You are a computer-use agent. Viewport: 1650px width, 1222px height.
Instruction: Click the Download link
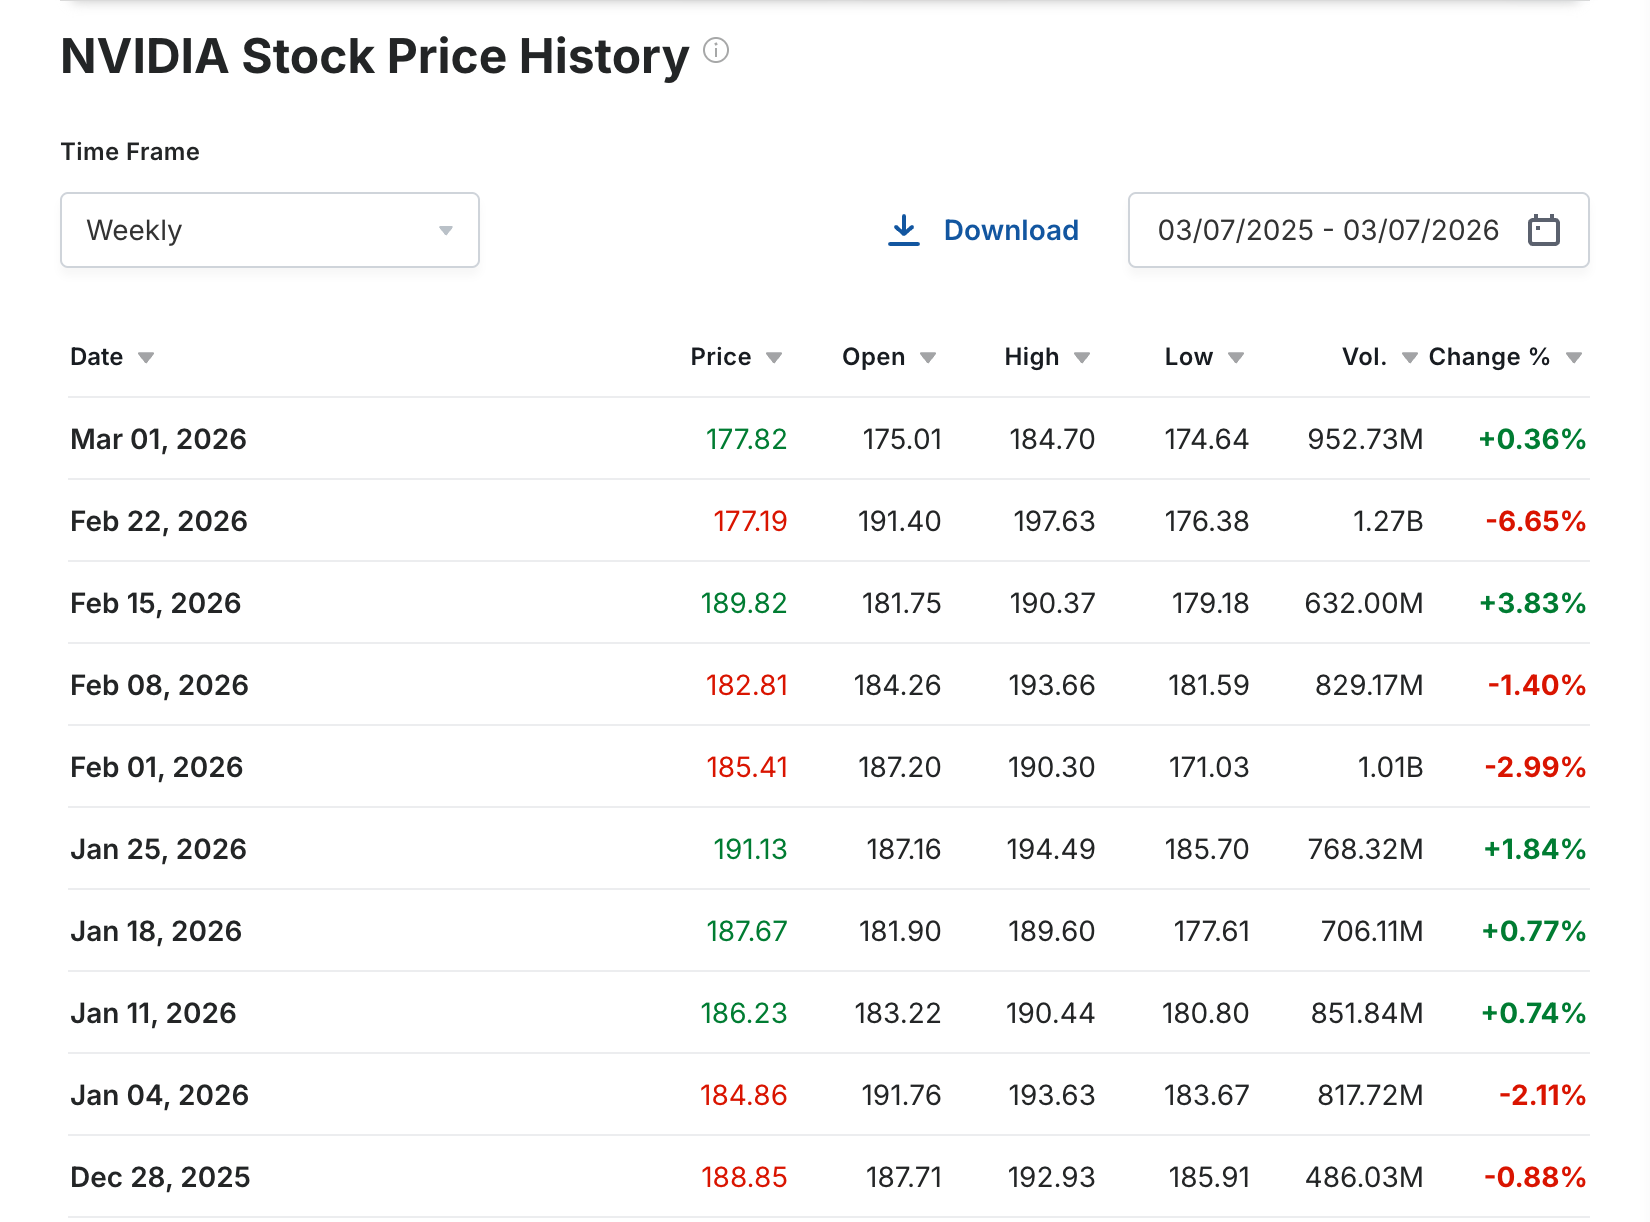pyautogui.click(x=1011, y=230)
